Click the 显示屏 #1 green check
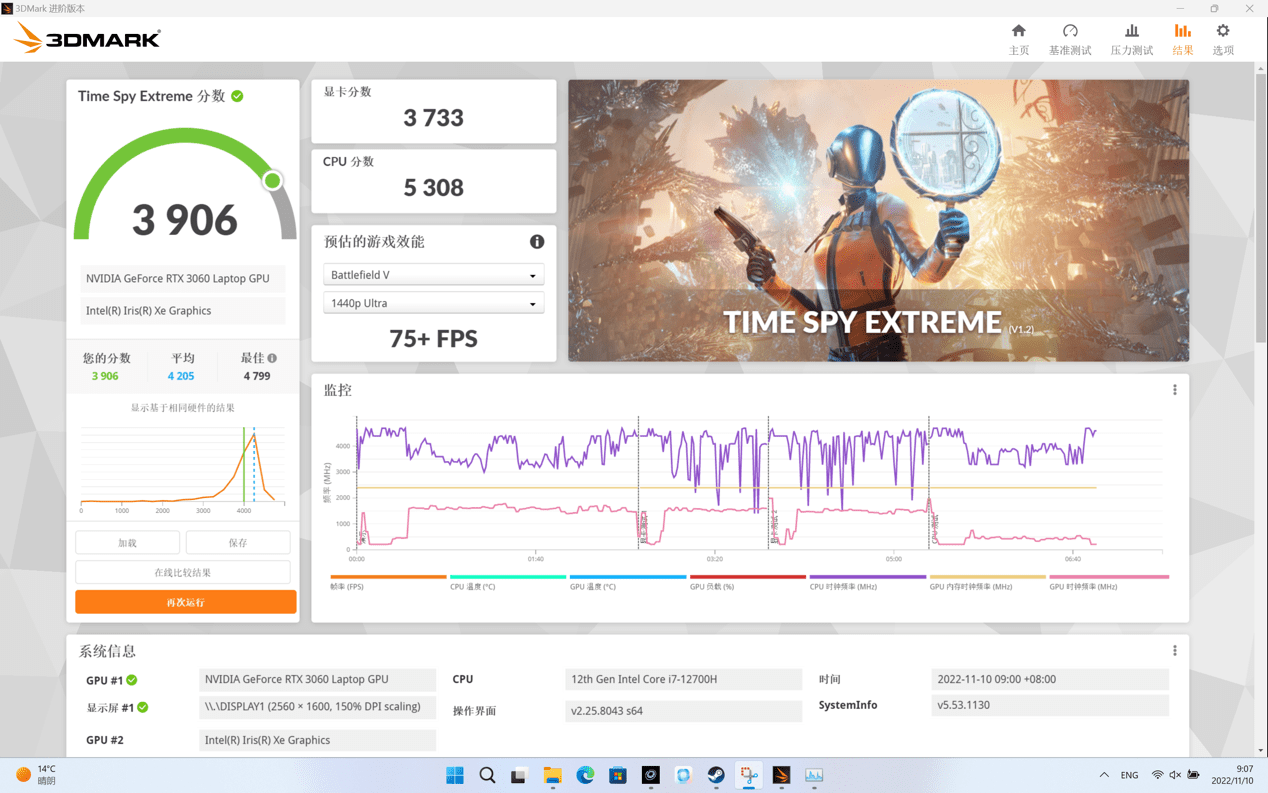The height and width of the screenshot is (793, 1268). [143, 708]
